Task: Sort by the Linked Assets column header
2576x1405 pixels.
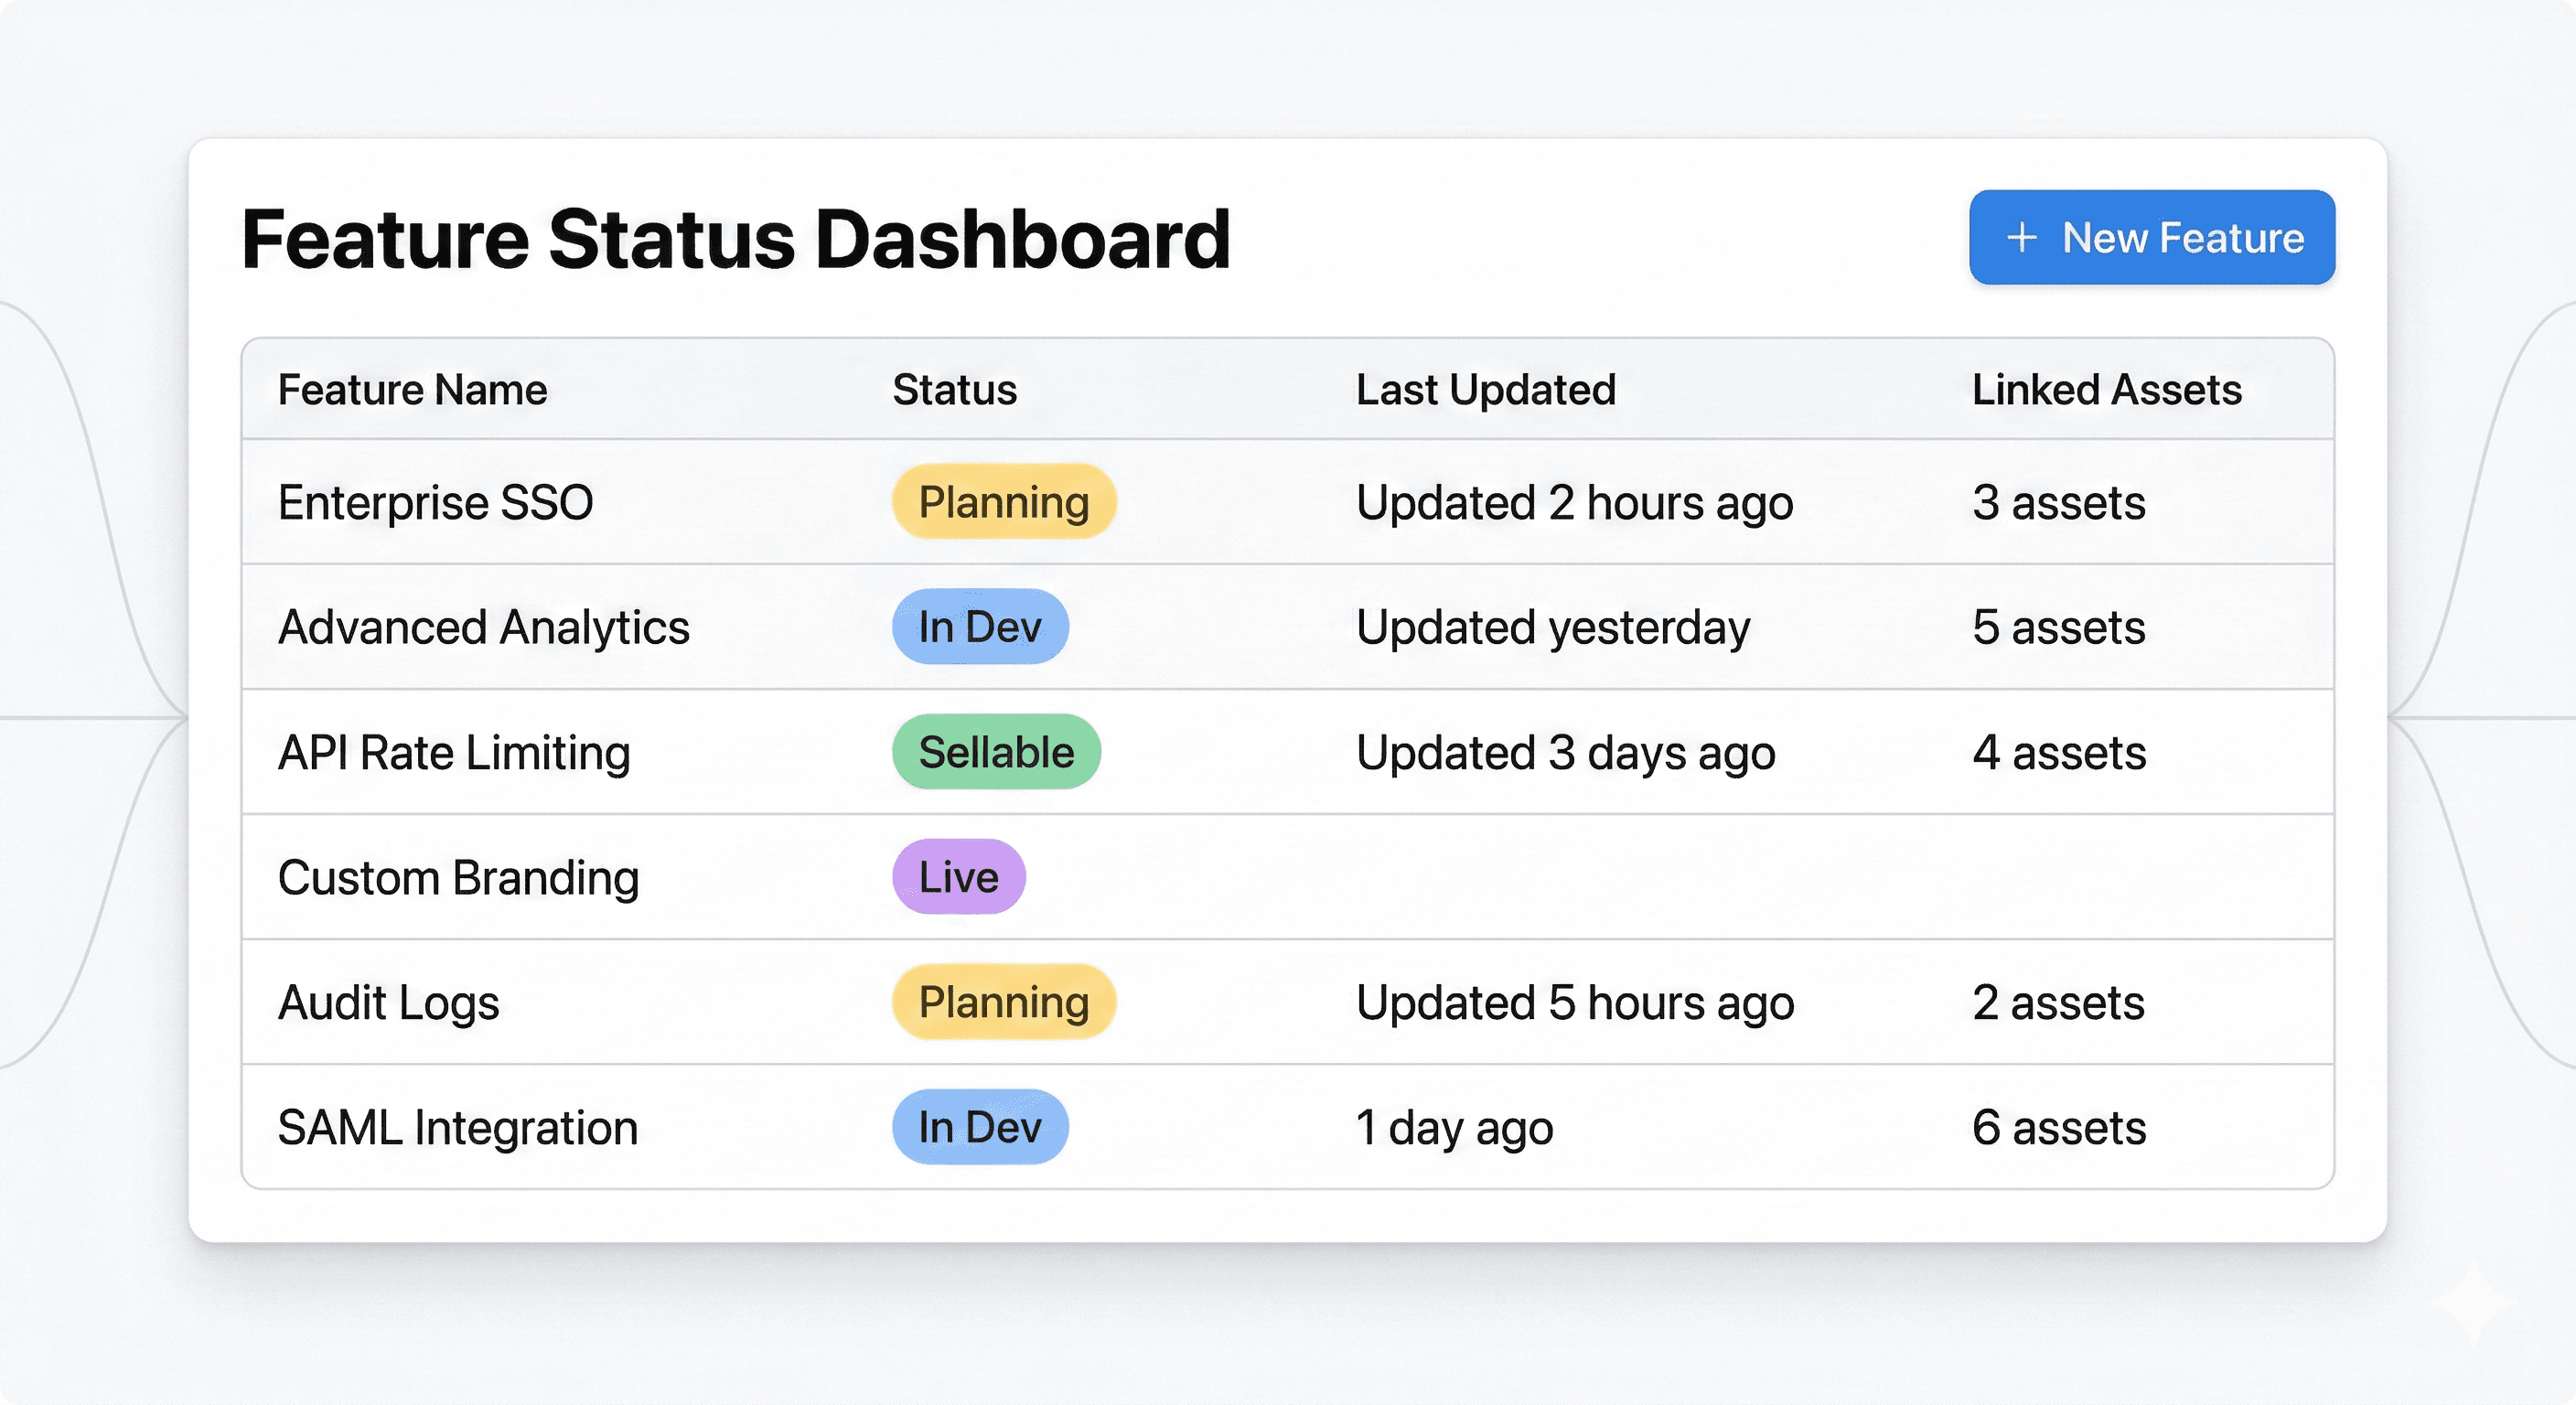Action: [x=2106, y=390]
